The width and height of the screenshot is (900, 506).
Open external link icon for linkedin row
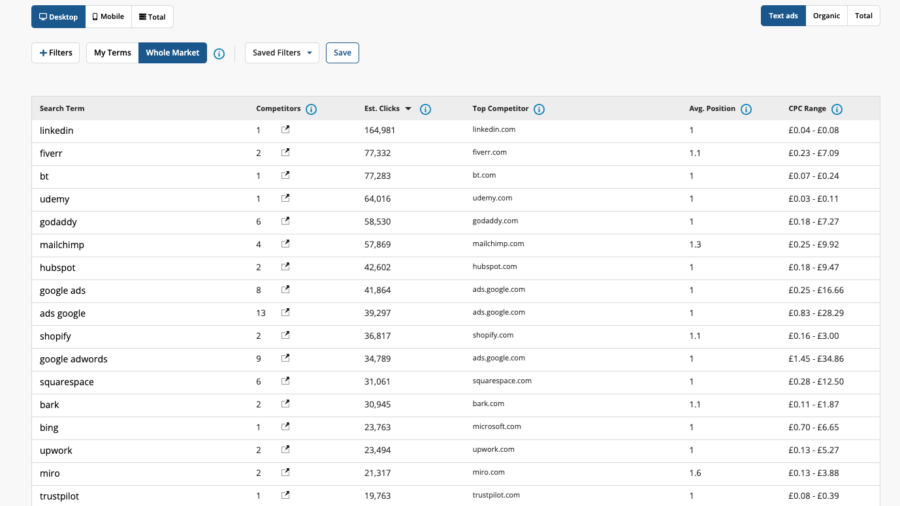pyautogui.click(x=285, y=130)
